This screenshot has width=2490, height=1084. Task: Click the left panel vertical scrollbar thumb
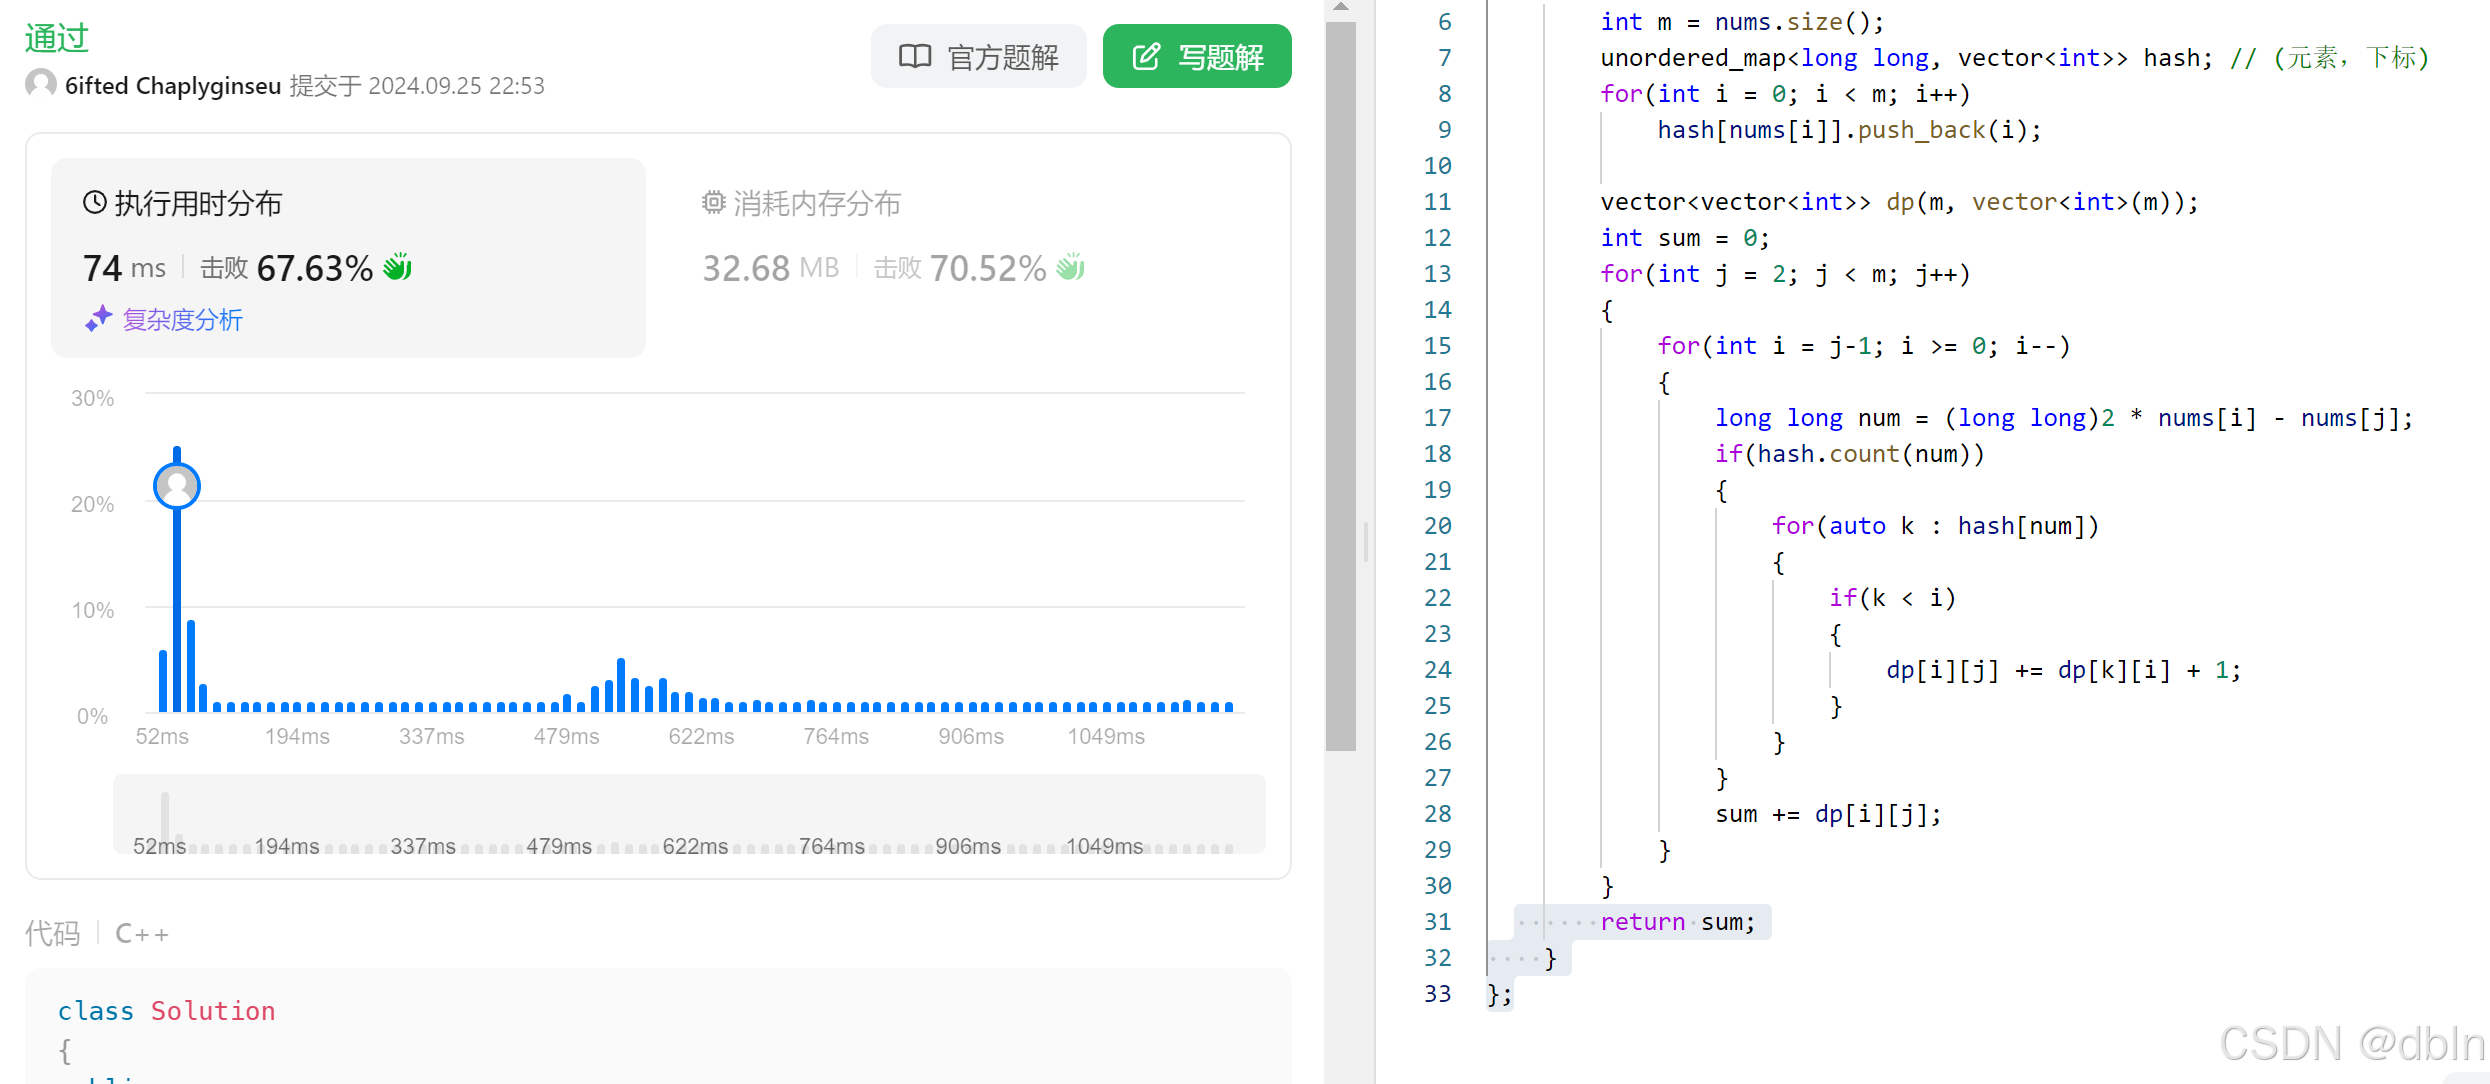coord(1340,385)
